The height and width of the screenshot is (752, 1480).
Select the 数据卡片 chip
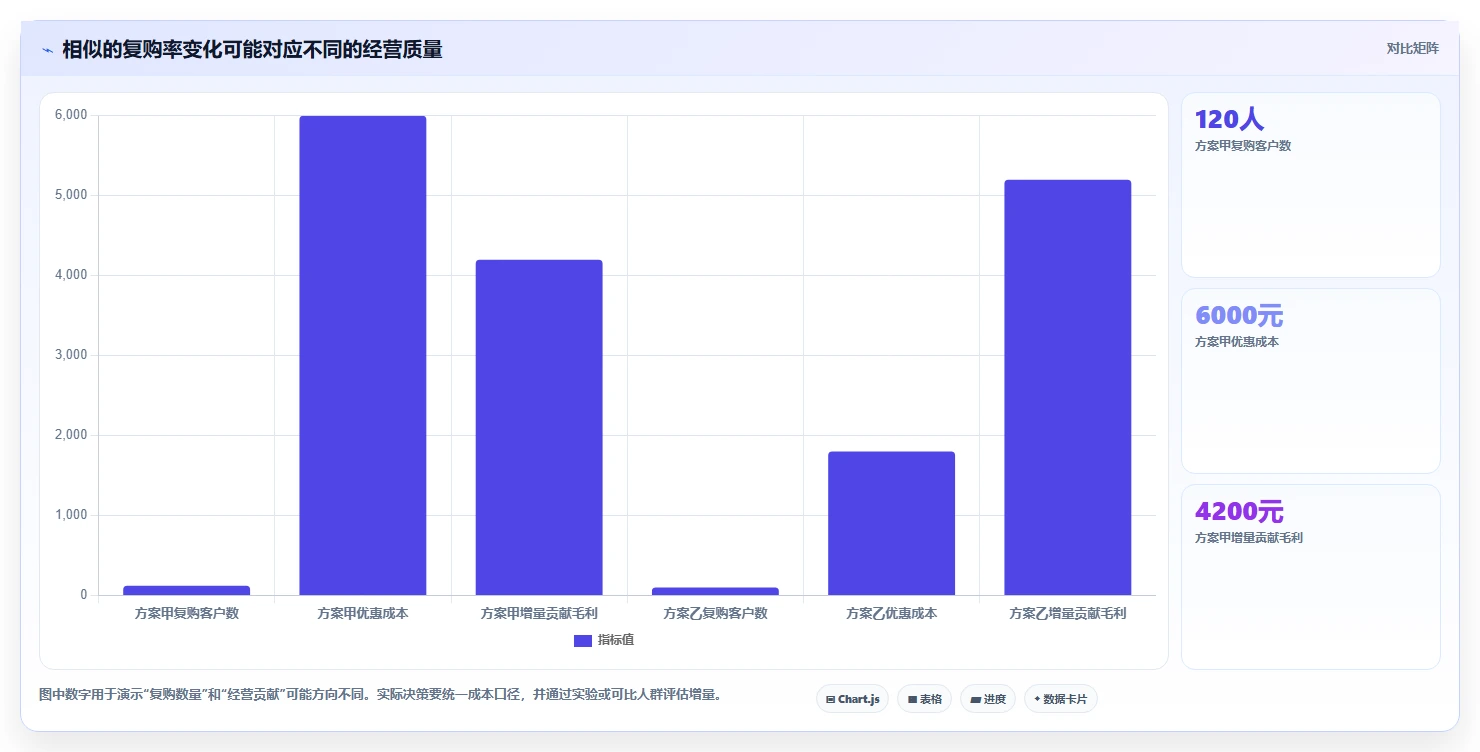pyautogui.click(x=1061, y=699)
